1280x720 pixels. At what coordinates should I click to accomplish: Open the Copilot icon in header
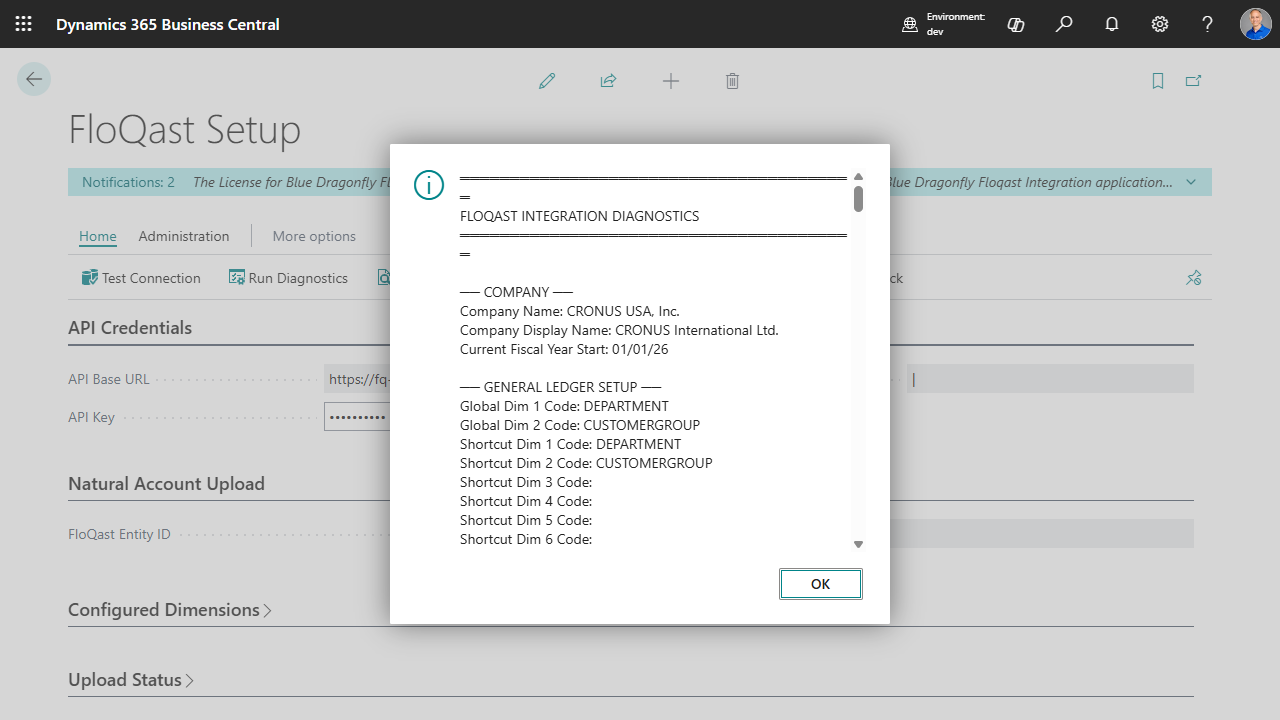click(1016, 24)
